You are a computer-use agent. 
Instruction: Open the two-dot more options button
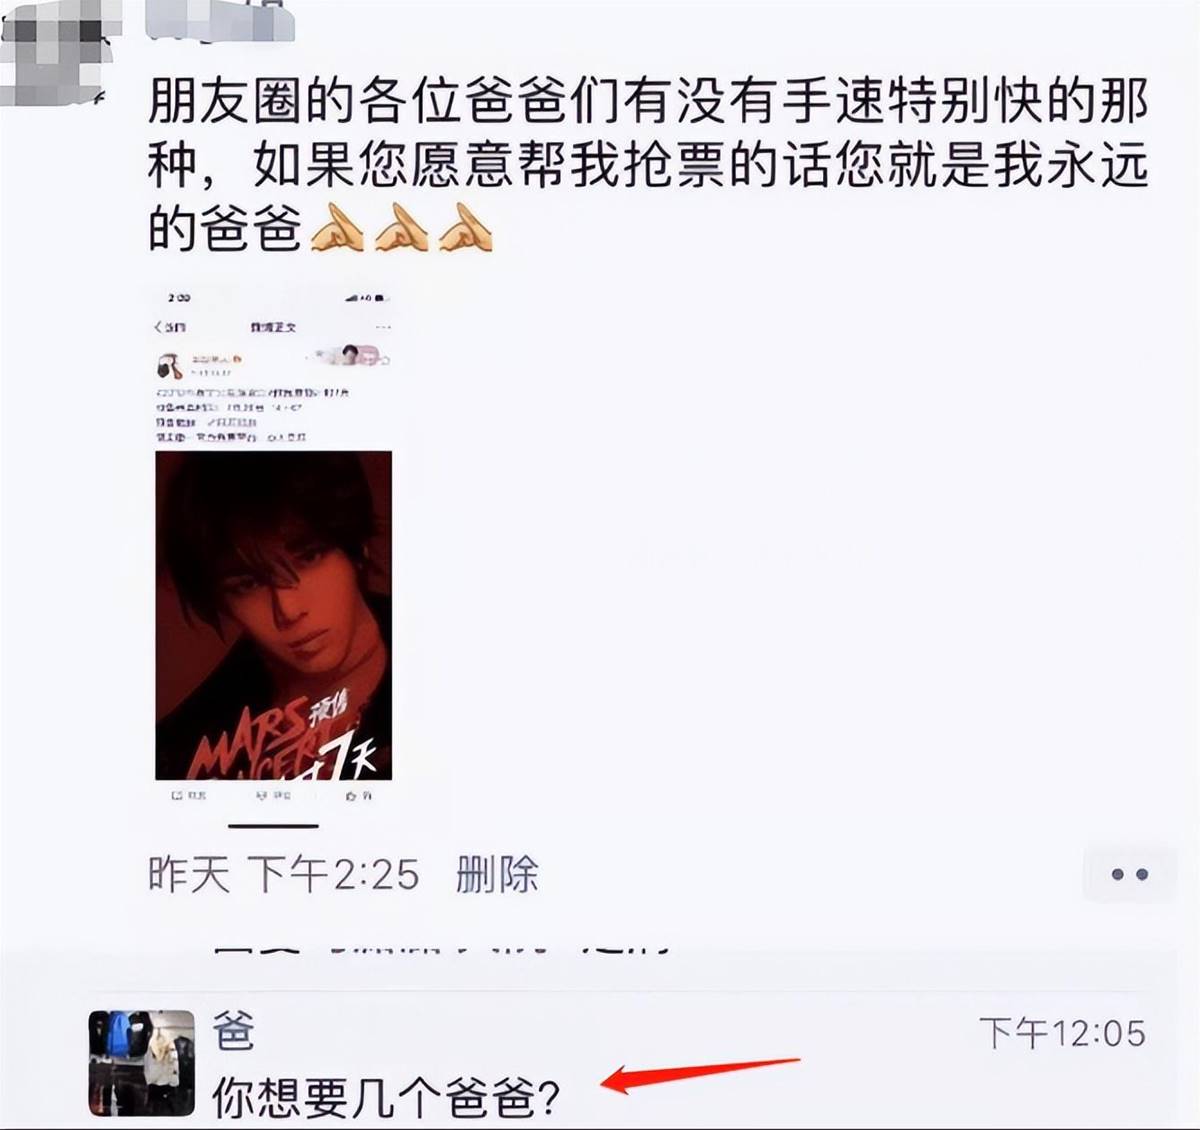(x=1130, y=874)
